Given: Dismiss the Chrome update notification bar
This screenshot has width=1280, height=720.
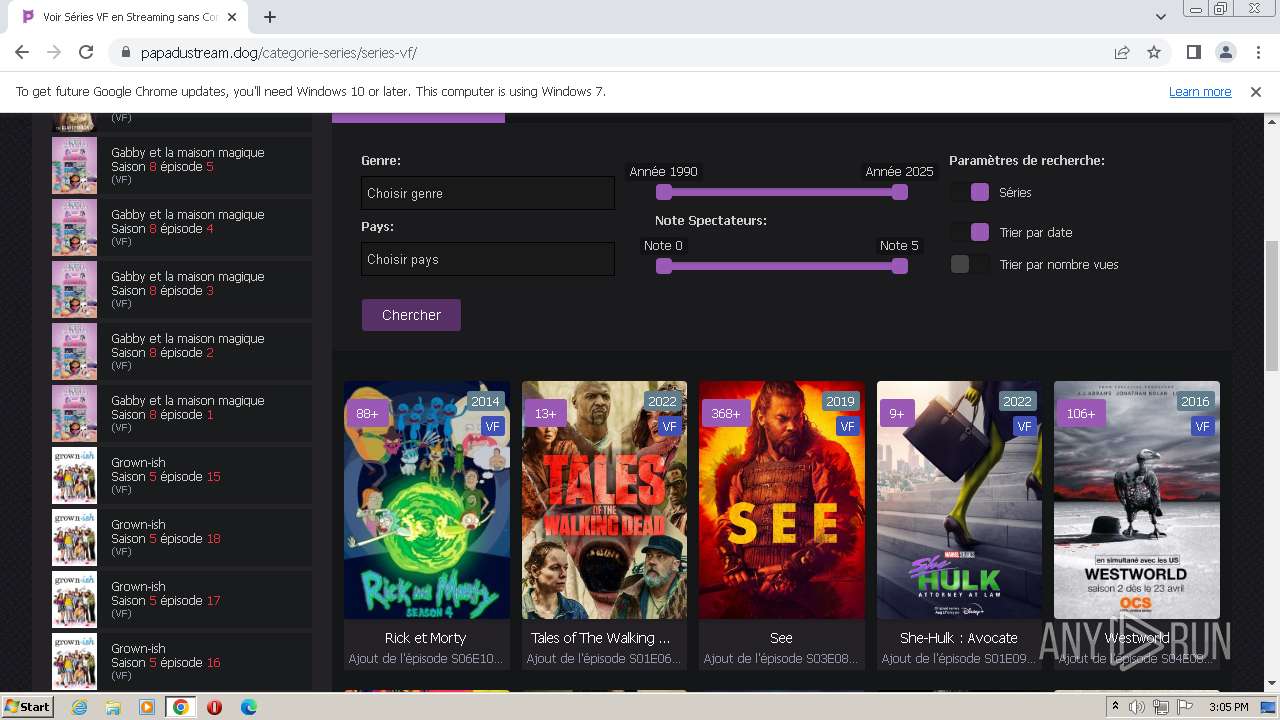Looking at the screenshot, I should tap(1256, 91).
